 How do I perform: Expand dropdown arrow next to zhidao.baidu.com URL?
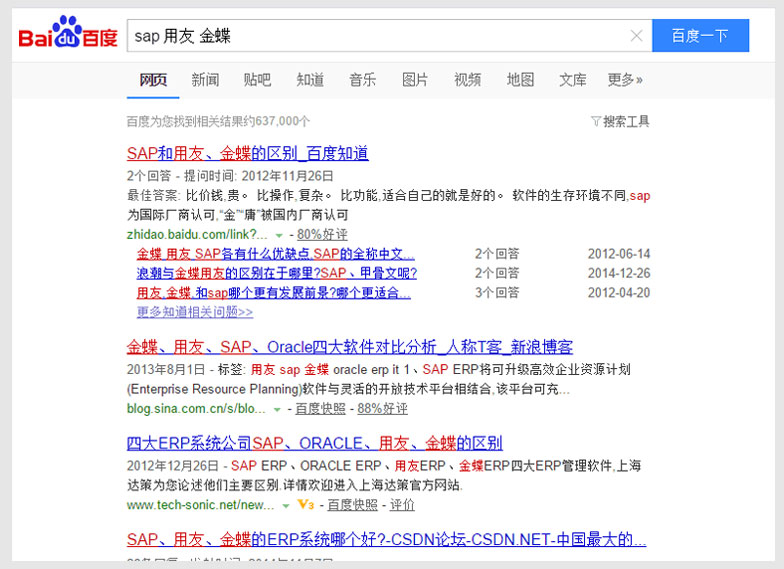pyautogui.click(x=279, y=235)
